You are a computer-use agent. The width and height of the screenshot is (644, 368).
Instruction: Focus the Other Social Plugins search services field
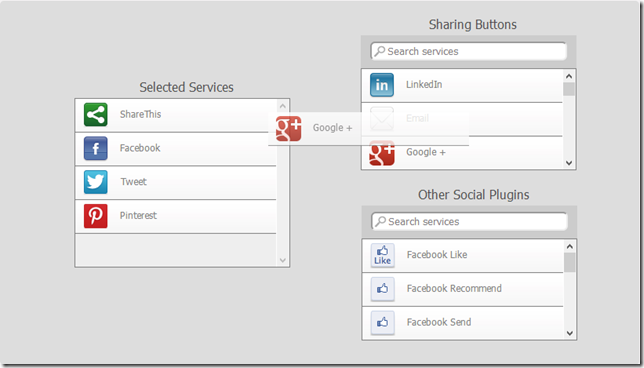(469, 221)
